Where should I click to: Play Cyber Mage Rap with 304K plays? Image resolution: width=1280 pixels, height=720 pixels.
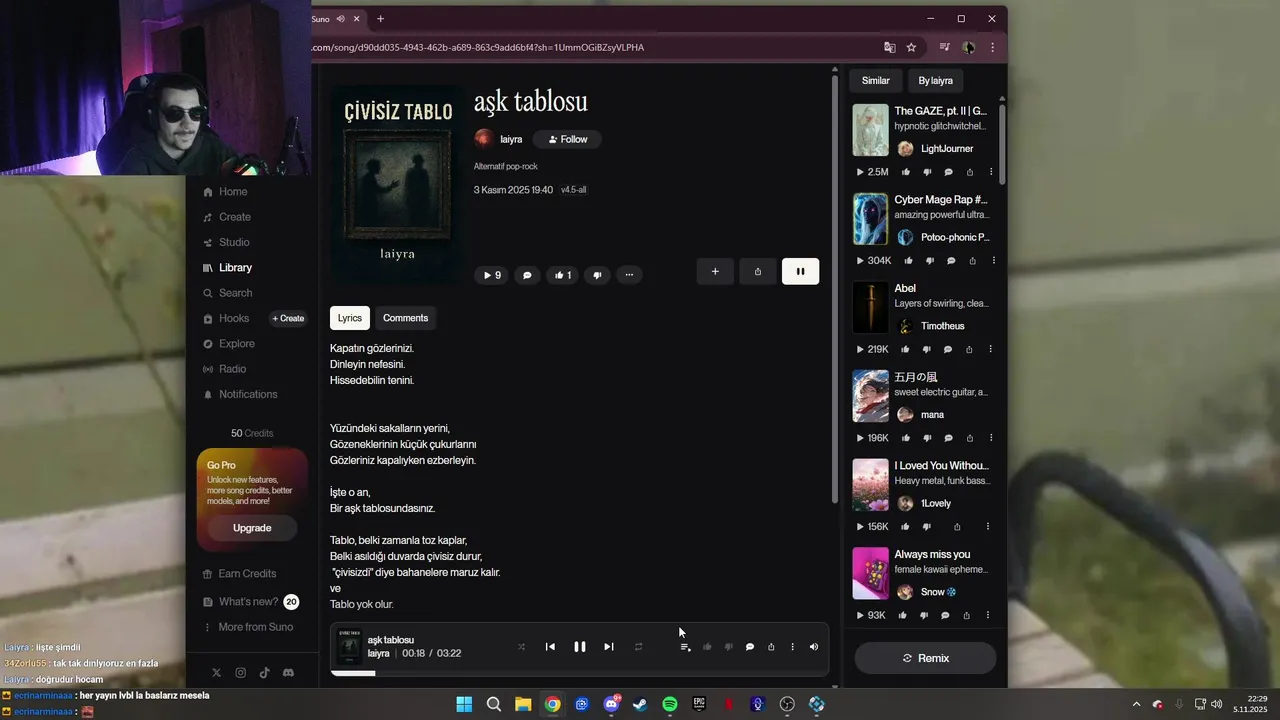click(x=874, y=261)
